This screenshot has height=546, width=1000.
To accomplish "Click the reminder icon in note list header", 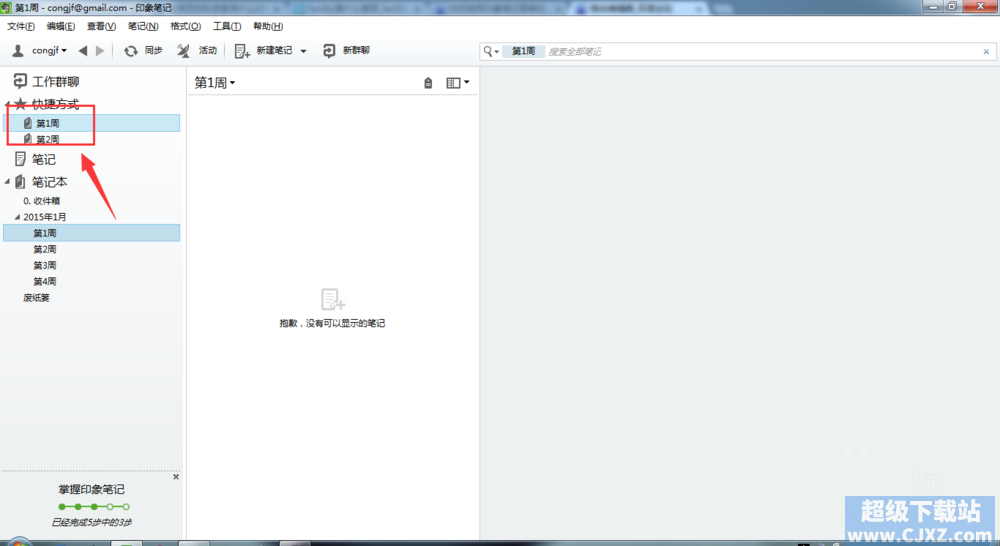I will click(x=428, y=83).
